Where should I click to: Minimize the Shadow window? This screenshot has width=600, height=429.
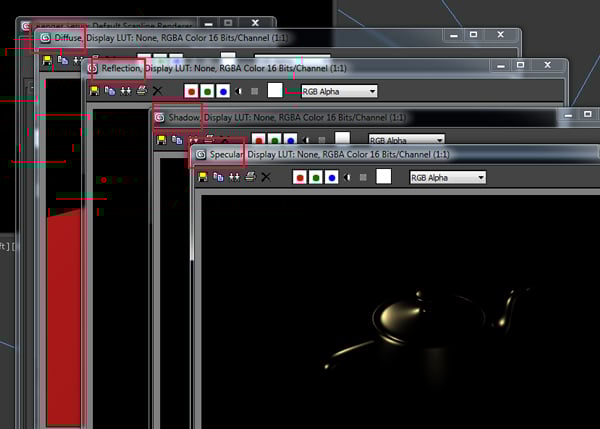[x=568, y=115]
